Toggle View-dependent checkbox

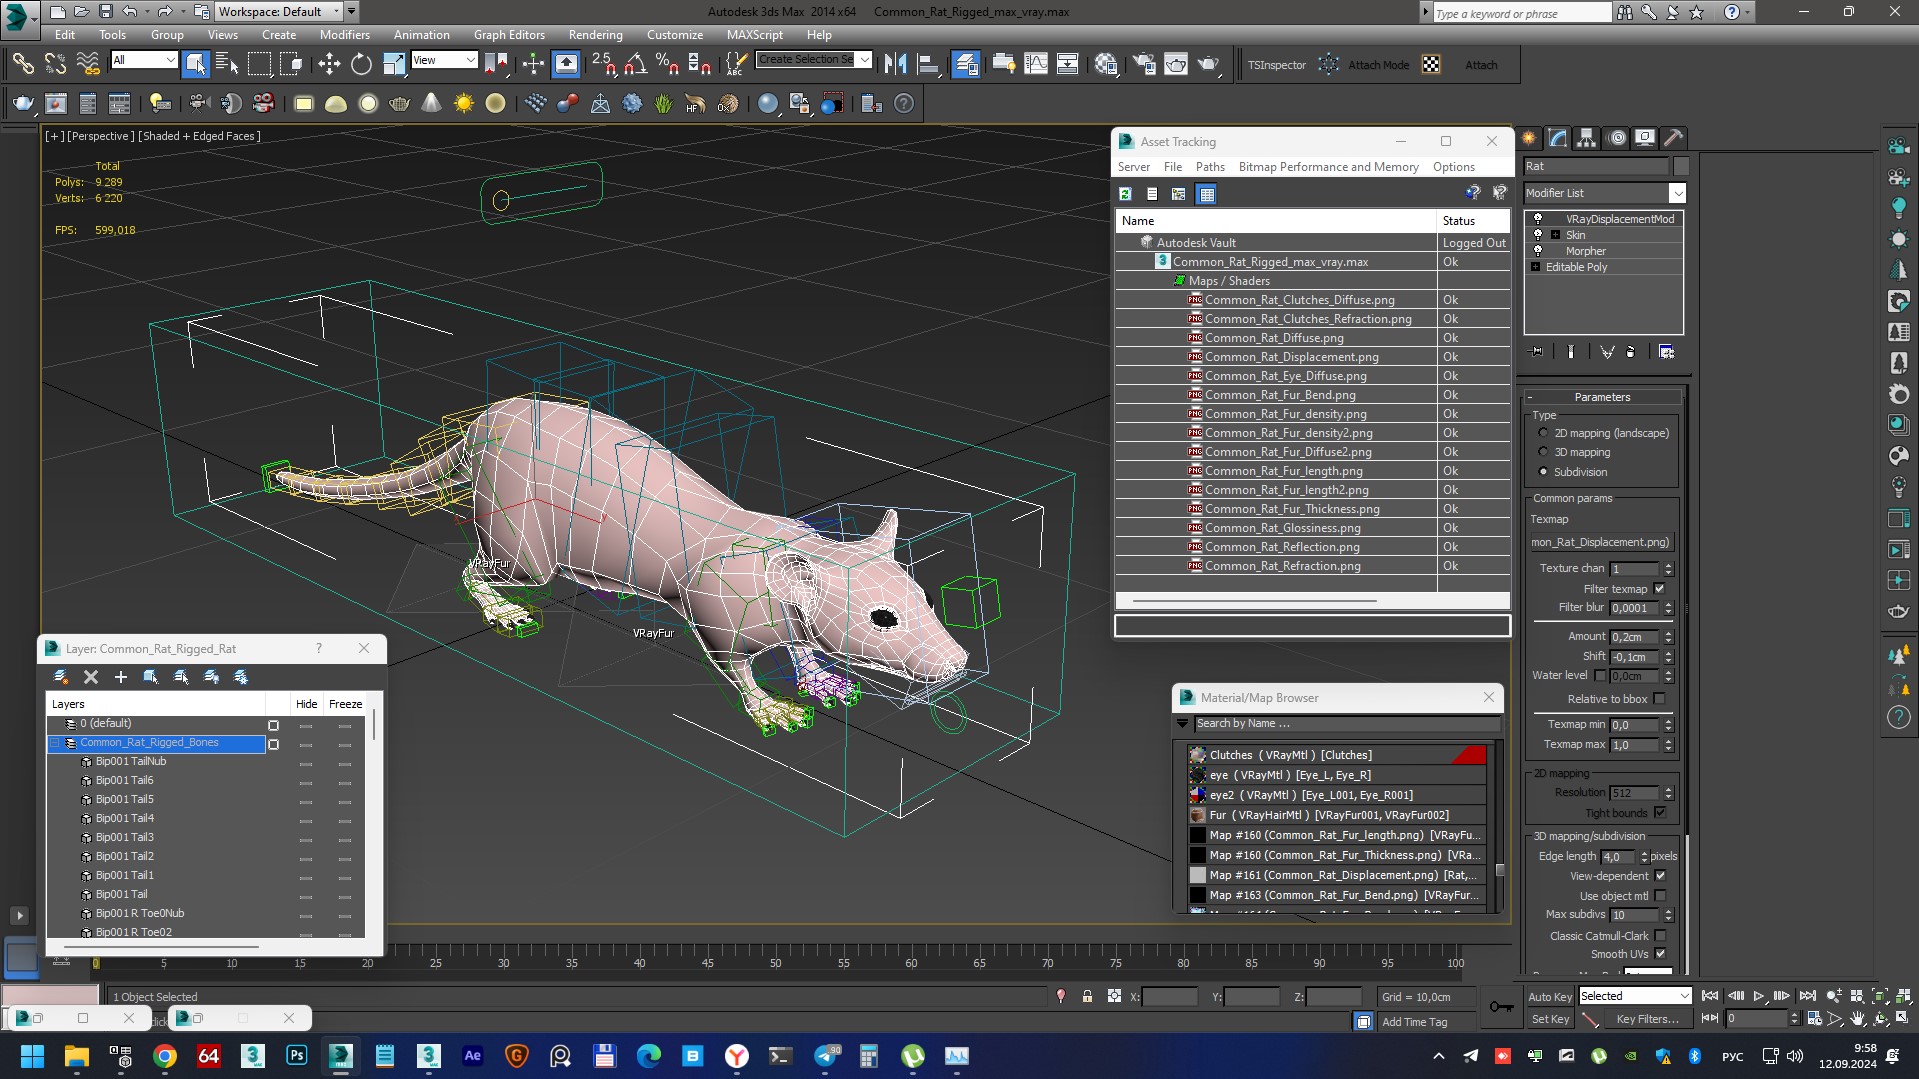point(1660,876)
